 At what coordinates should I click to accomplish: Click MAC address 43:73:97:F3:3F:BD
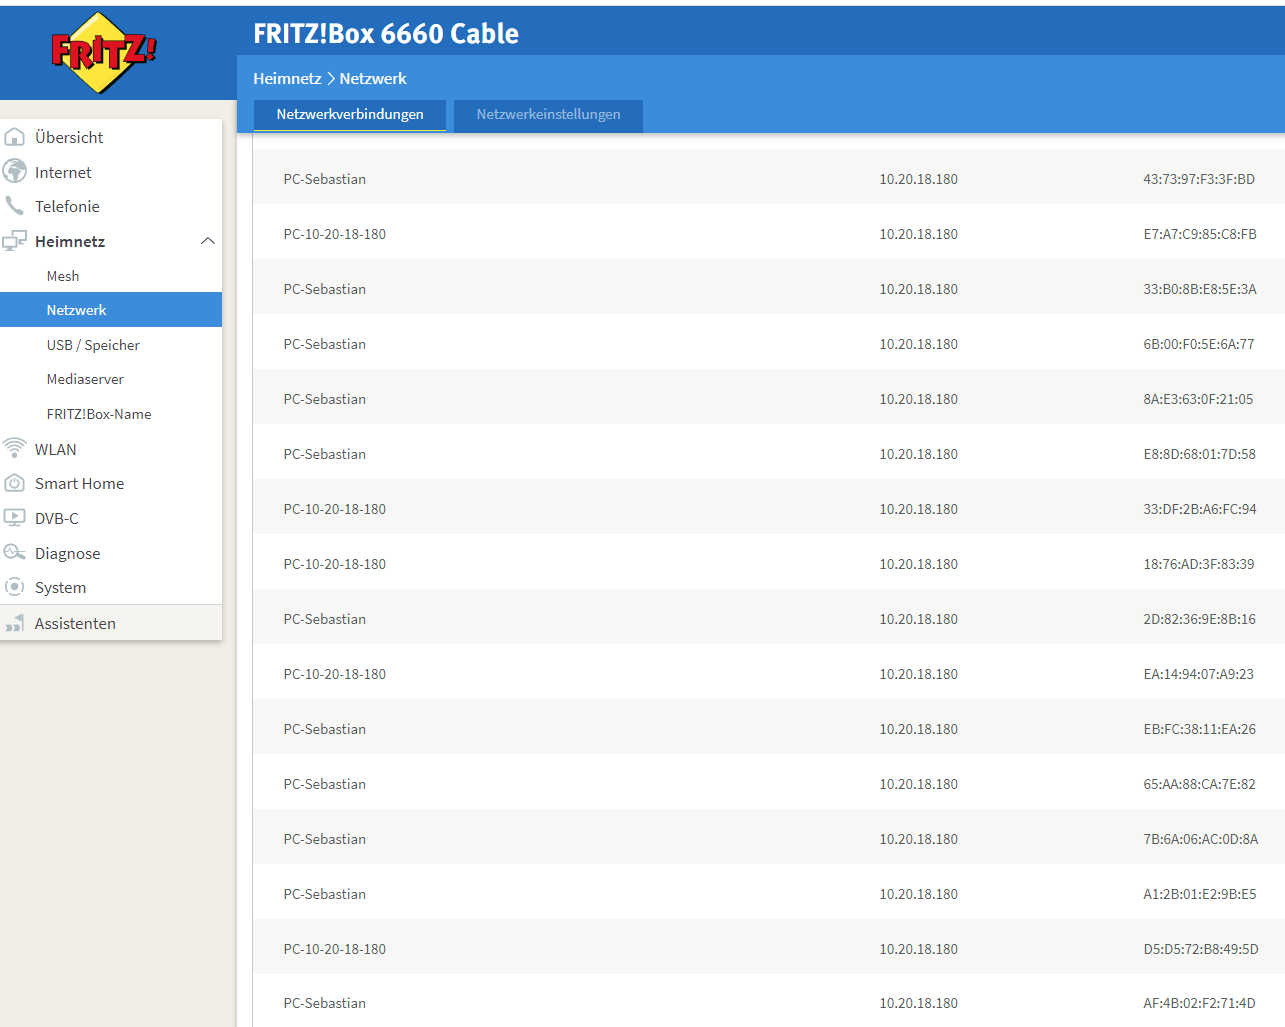(x=1199, y=179)
